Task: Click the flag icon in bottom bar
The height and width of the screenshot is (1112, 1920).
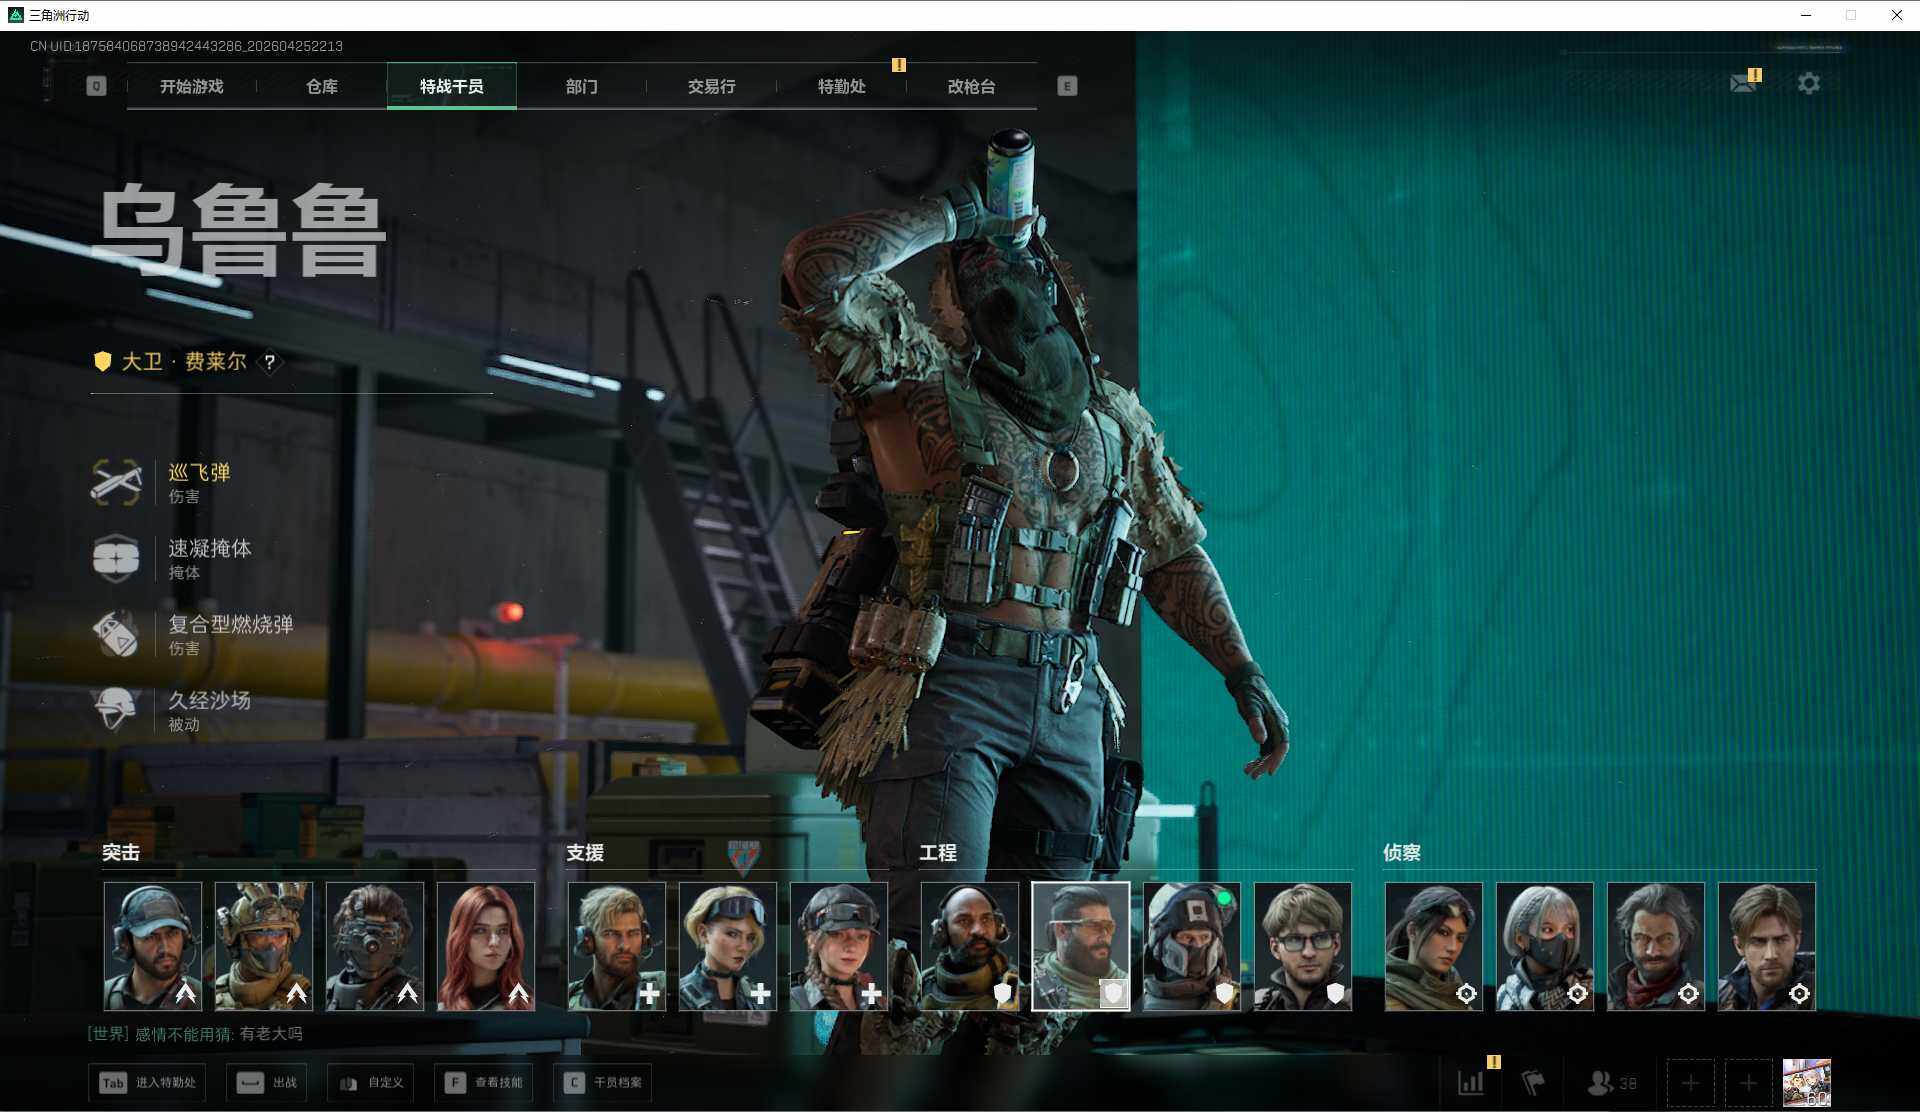Action: (x=1532, y=1082)
